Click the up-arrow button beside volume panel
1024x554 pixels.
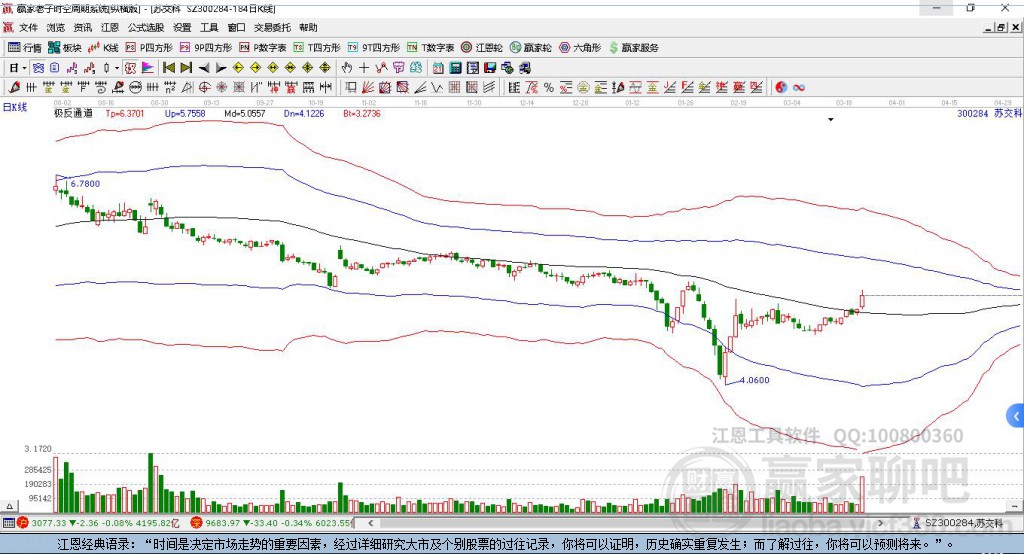click(9, 506)
